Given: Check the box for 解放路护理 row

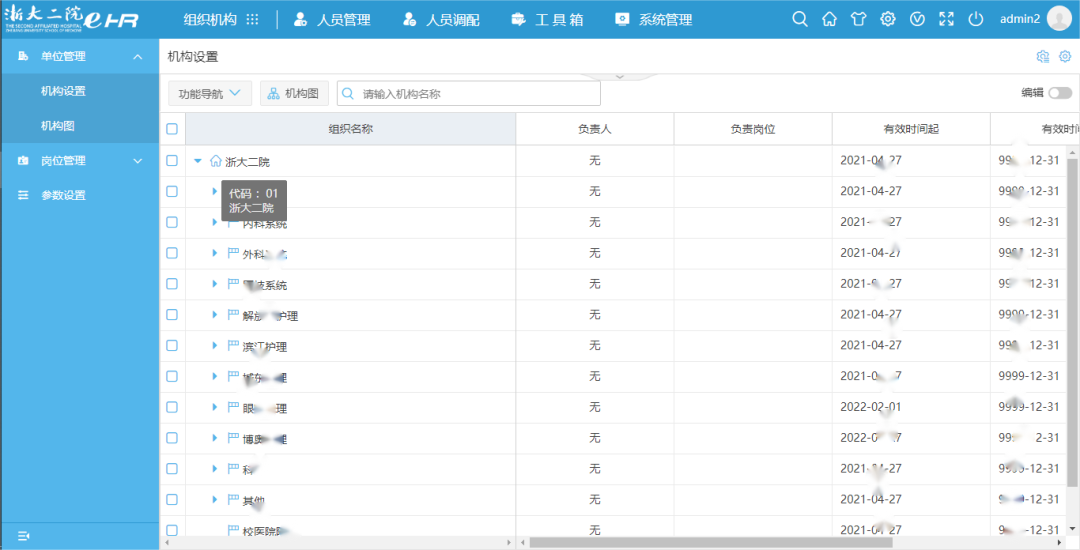Looking at the screenshot, I should click(172, 315).
